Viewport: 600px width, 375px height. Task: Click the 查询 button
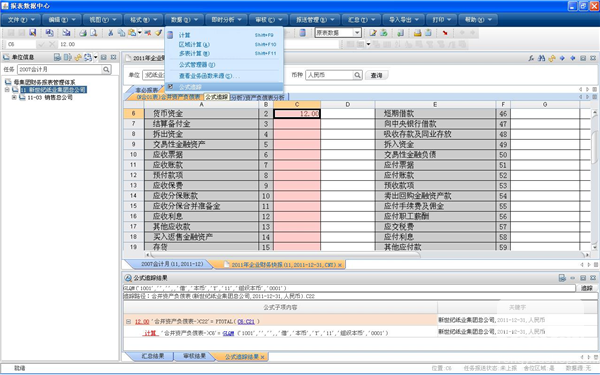[377, 75]
